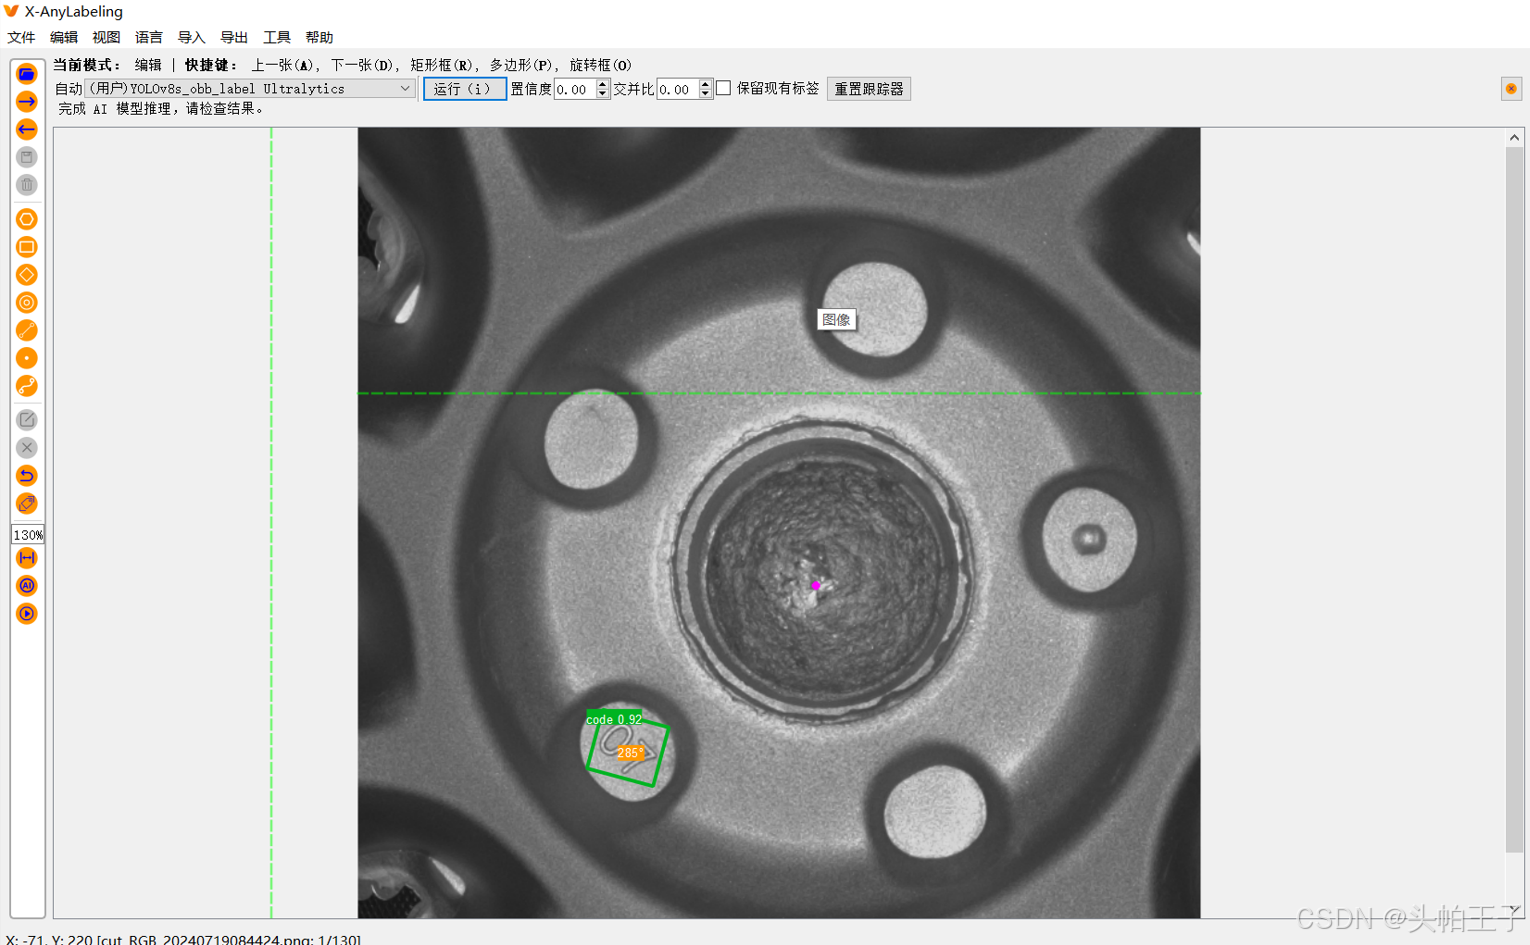1530x945 pixels.
Task: Open image folder from the left toolbar
Action: pos(27,74)
